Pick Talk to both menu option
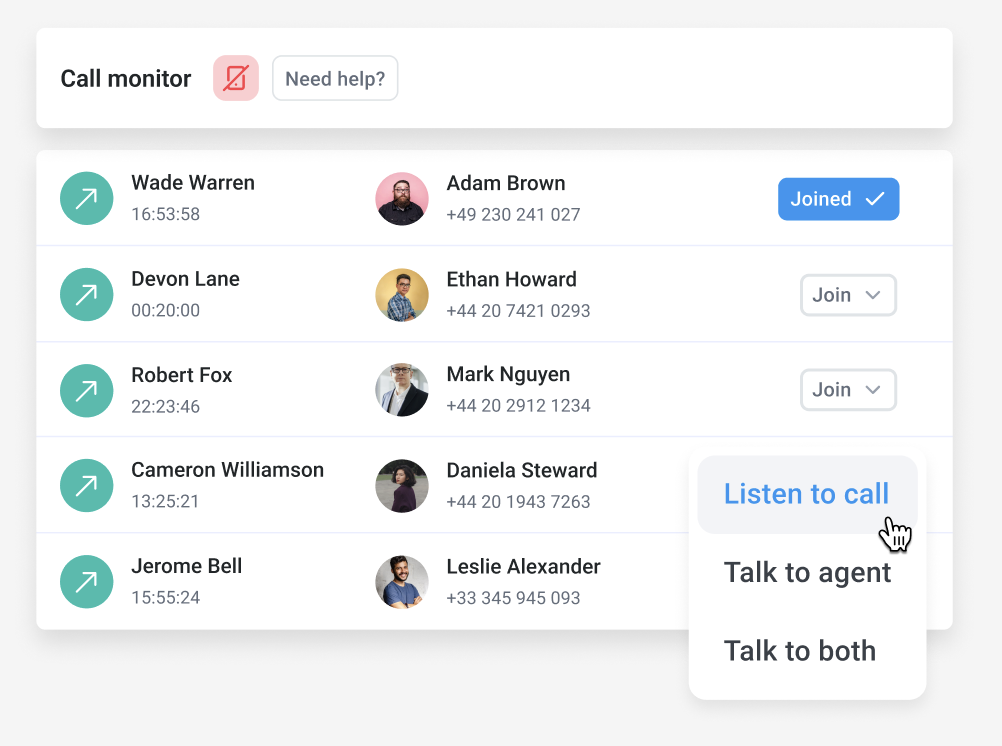Image resolution: width=1002 pixels, height=746 pixels. pyautogui.click(x=799, y=651)
